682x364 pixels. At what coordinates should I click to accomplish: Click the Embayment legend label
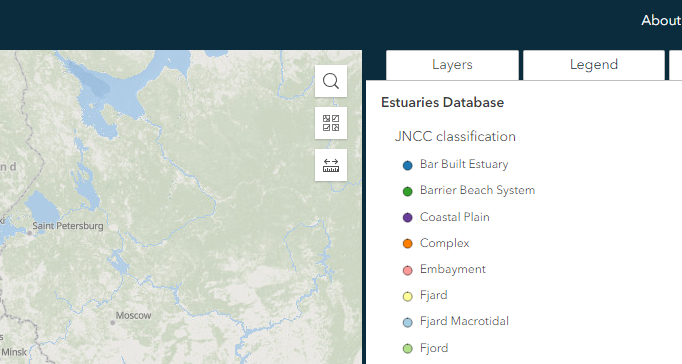[x=453, y=269]
